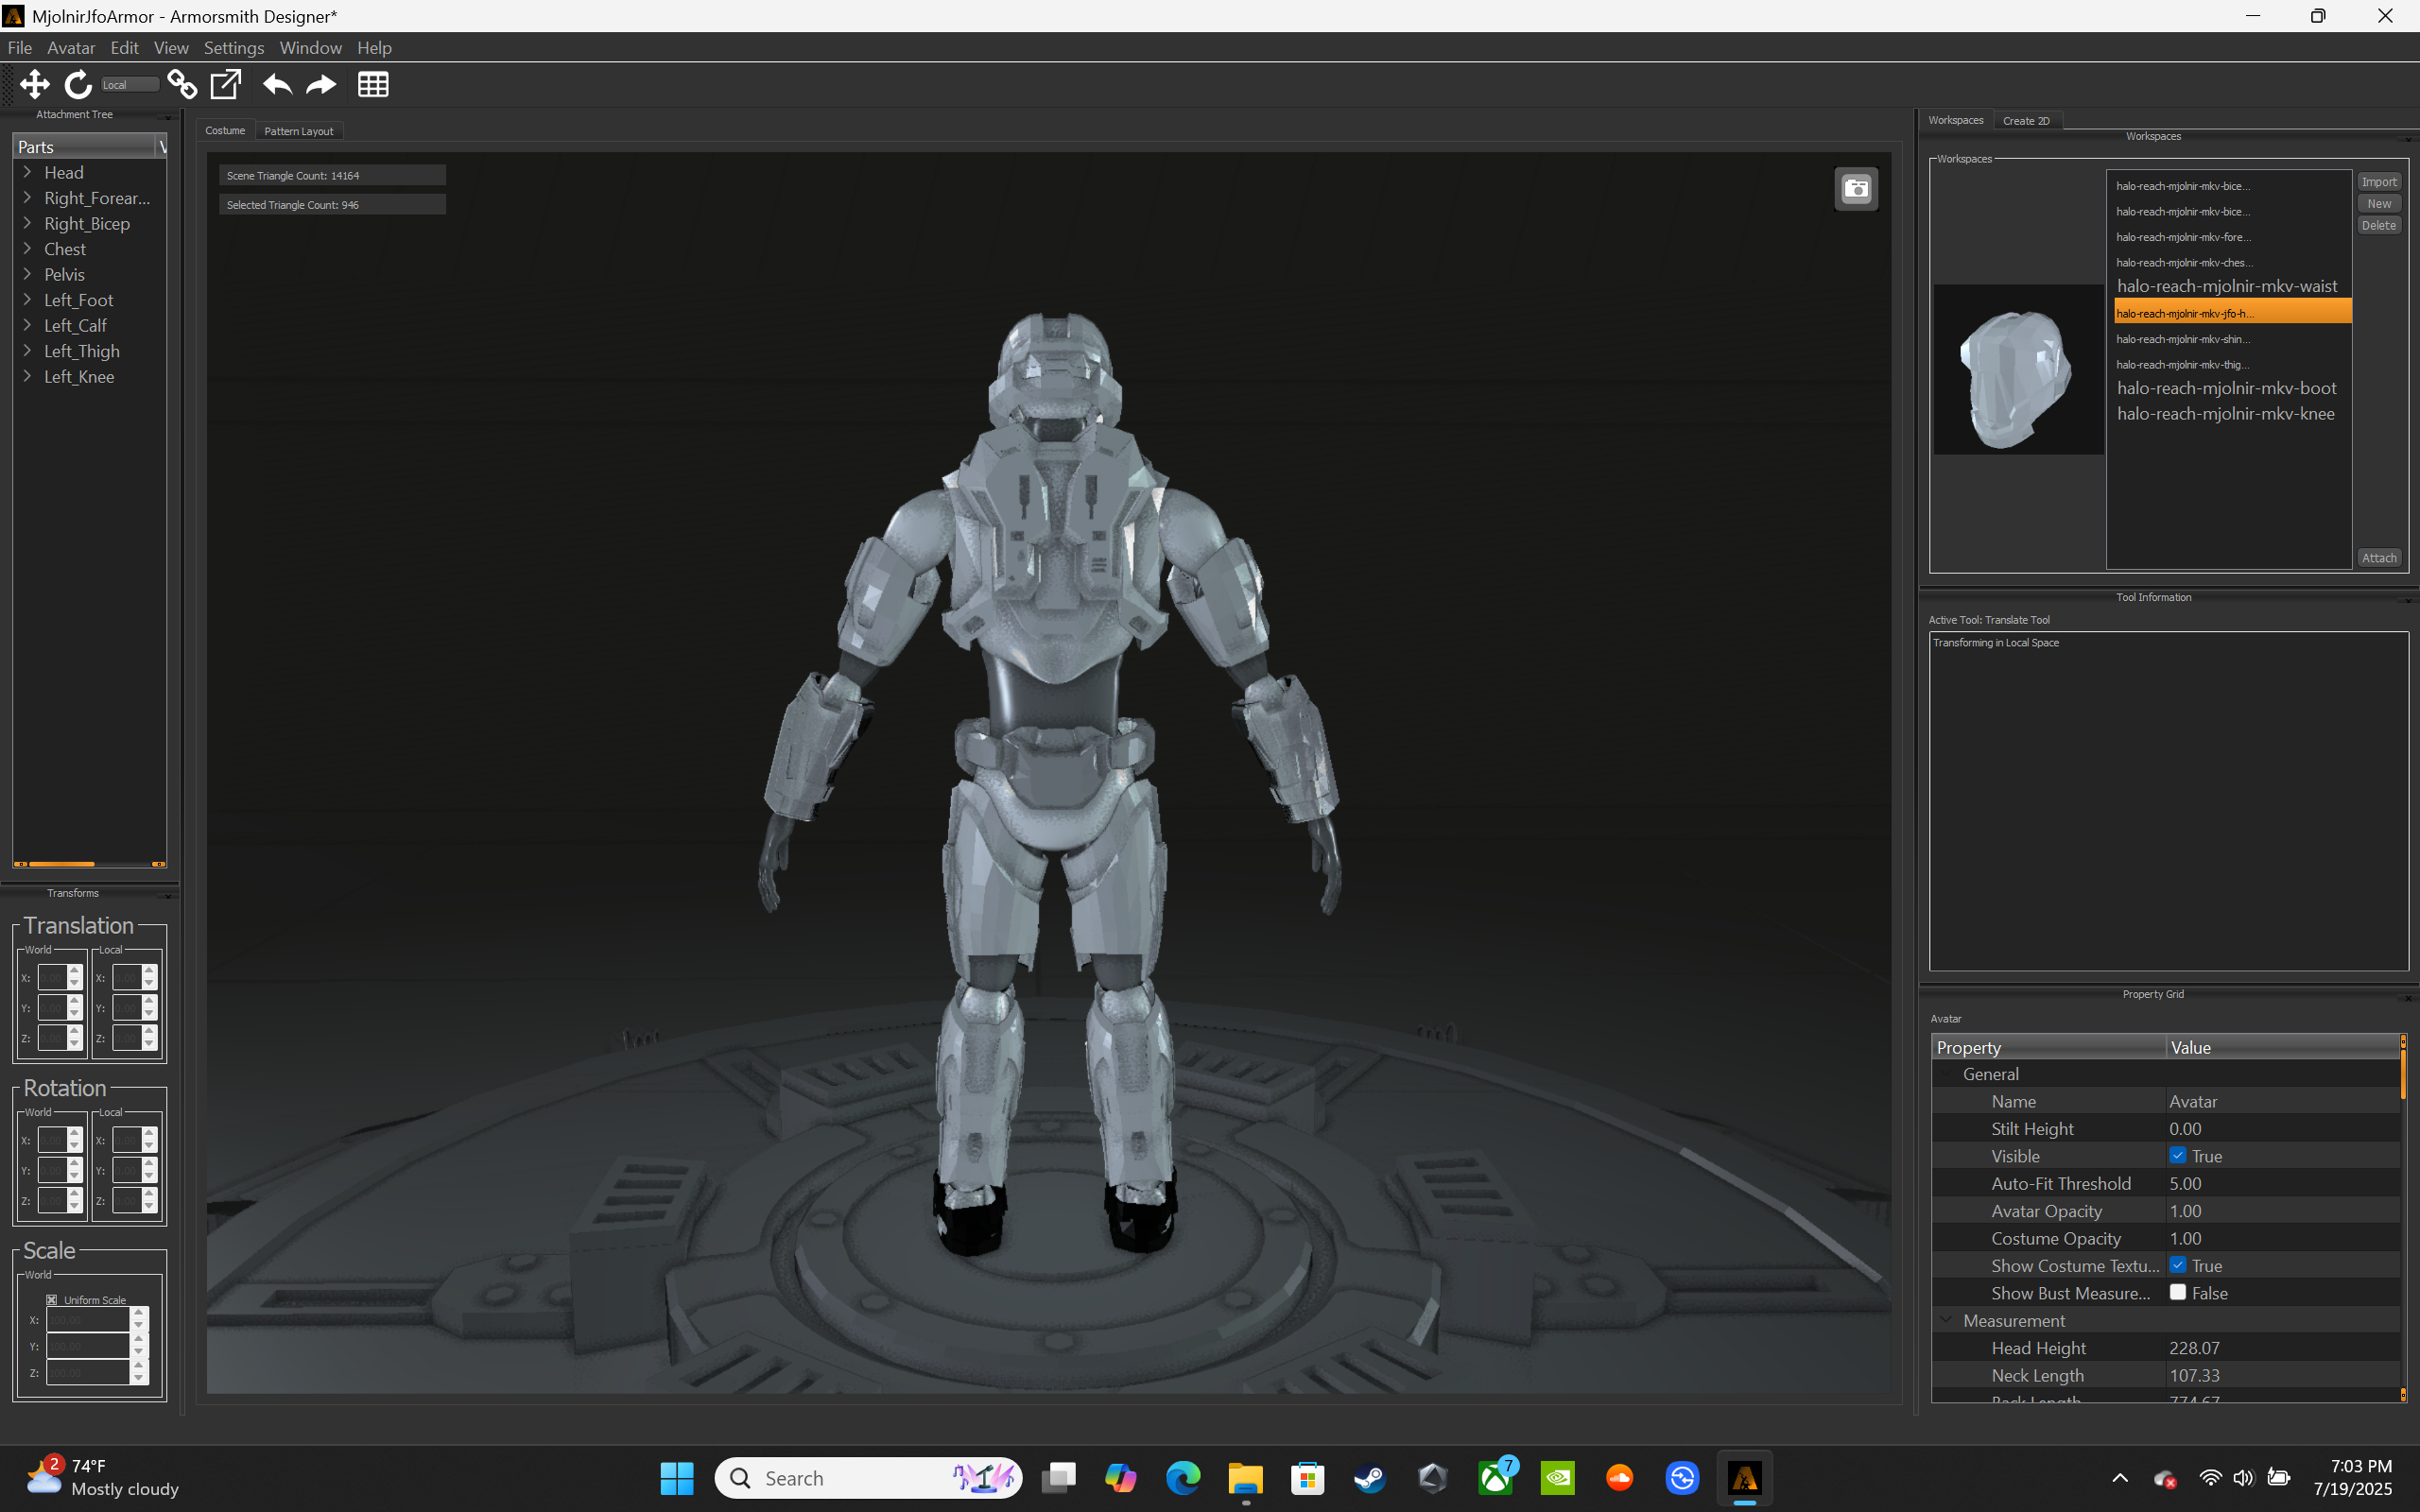Image resolution: width=2420 pixels, height=1512 pixels.
Task: Open the weather widget
Action: click(102, 1478)
